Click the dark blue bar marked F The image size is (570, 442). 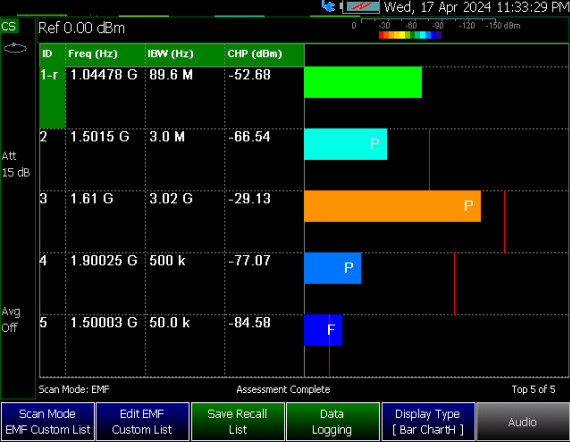(323, 330)
